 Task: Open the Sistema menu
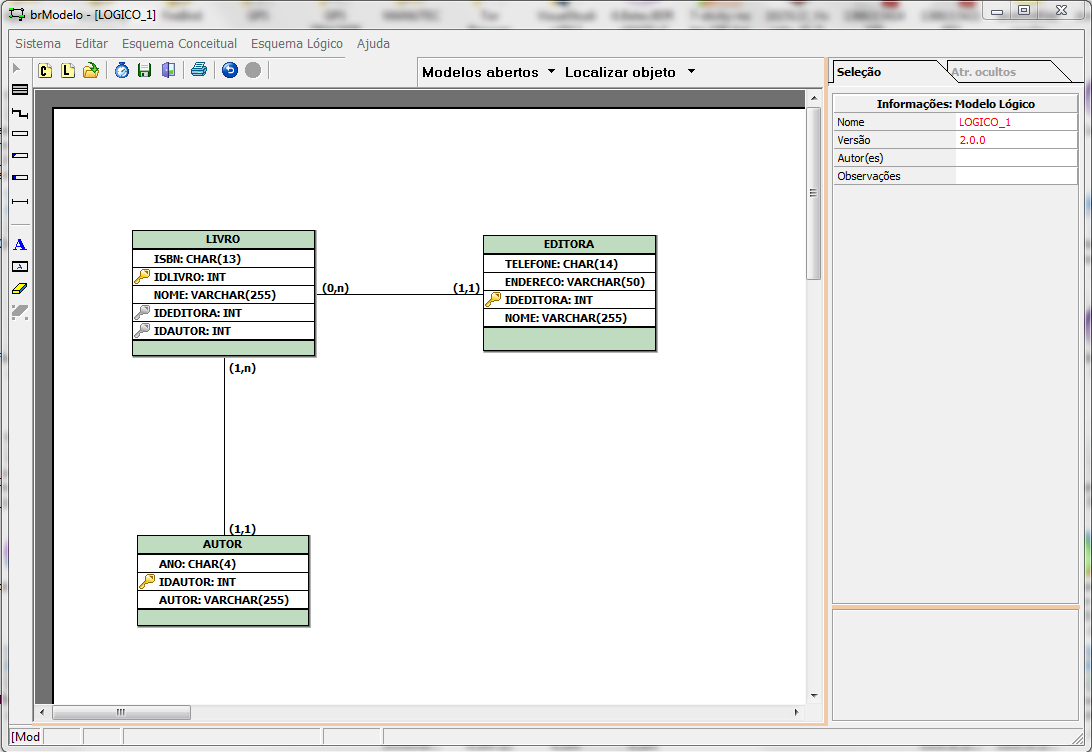click(x=38, y=43)
